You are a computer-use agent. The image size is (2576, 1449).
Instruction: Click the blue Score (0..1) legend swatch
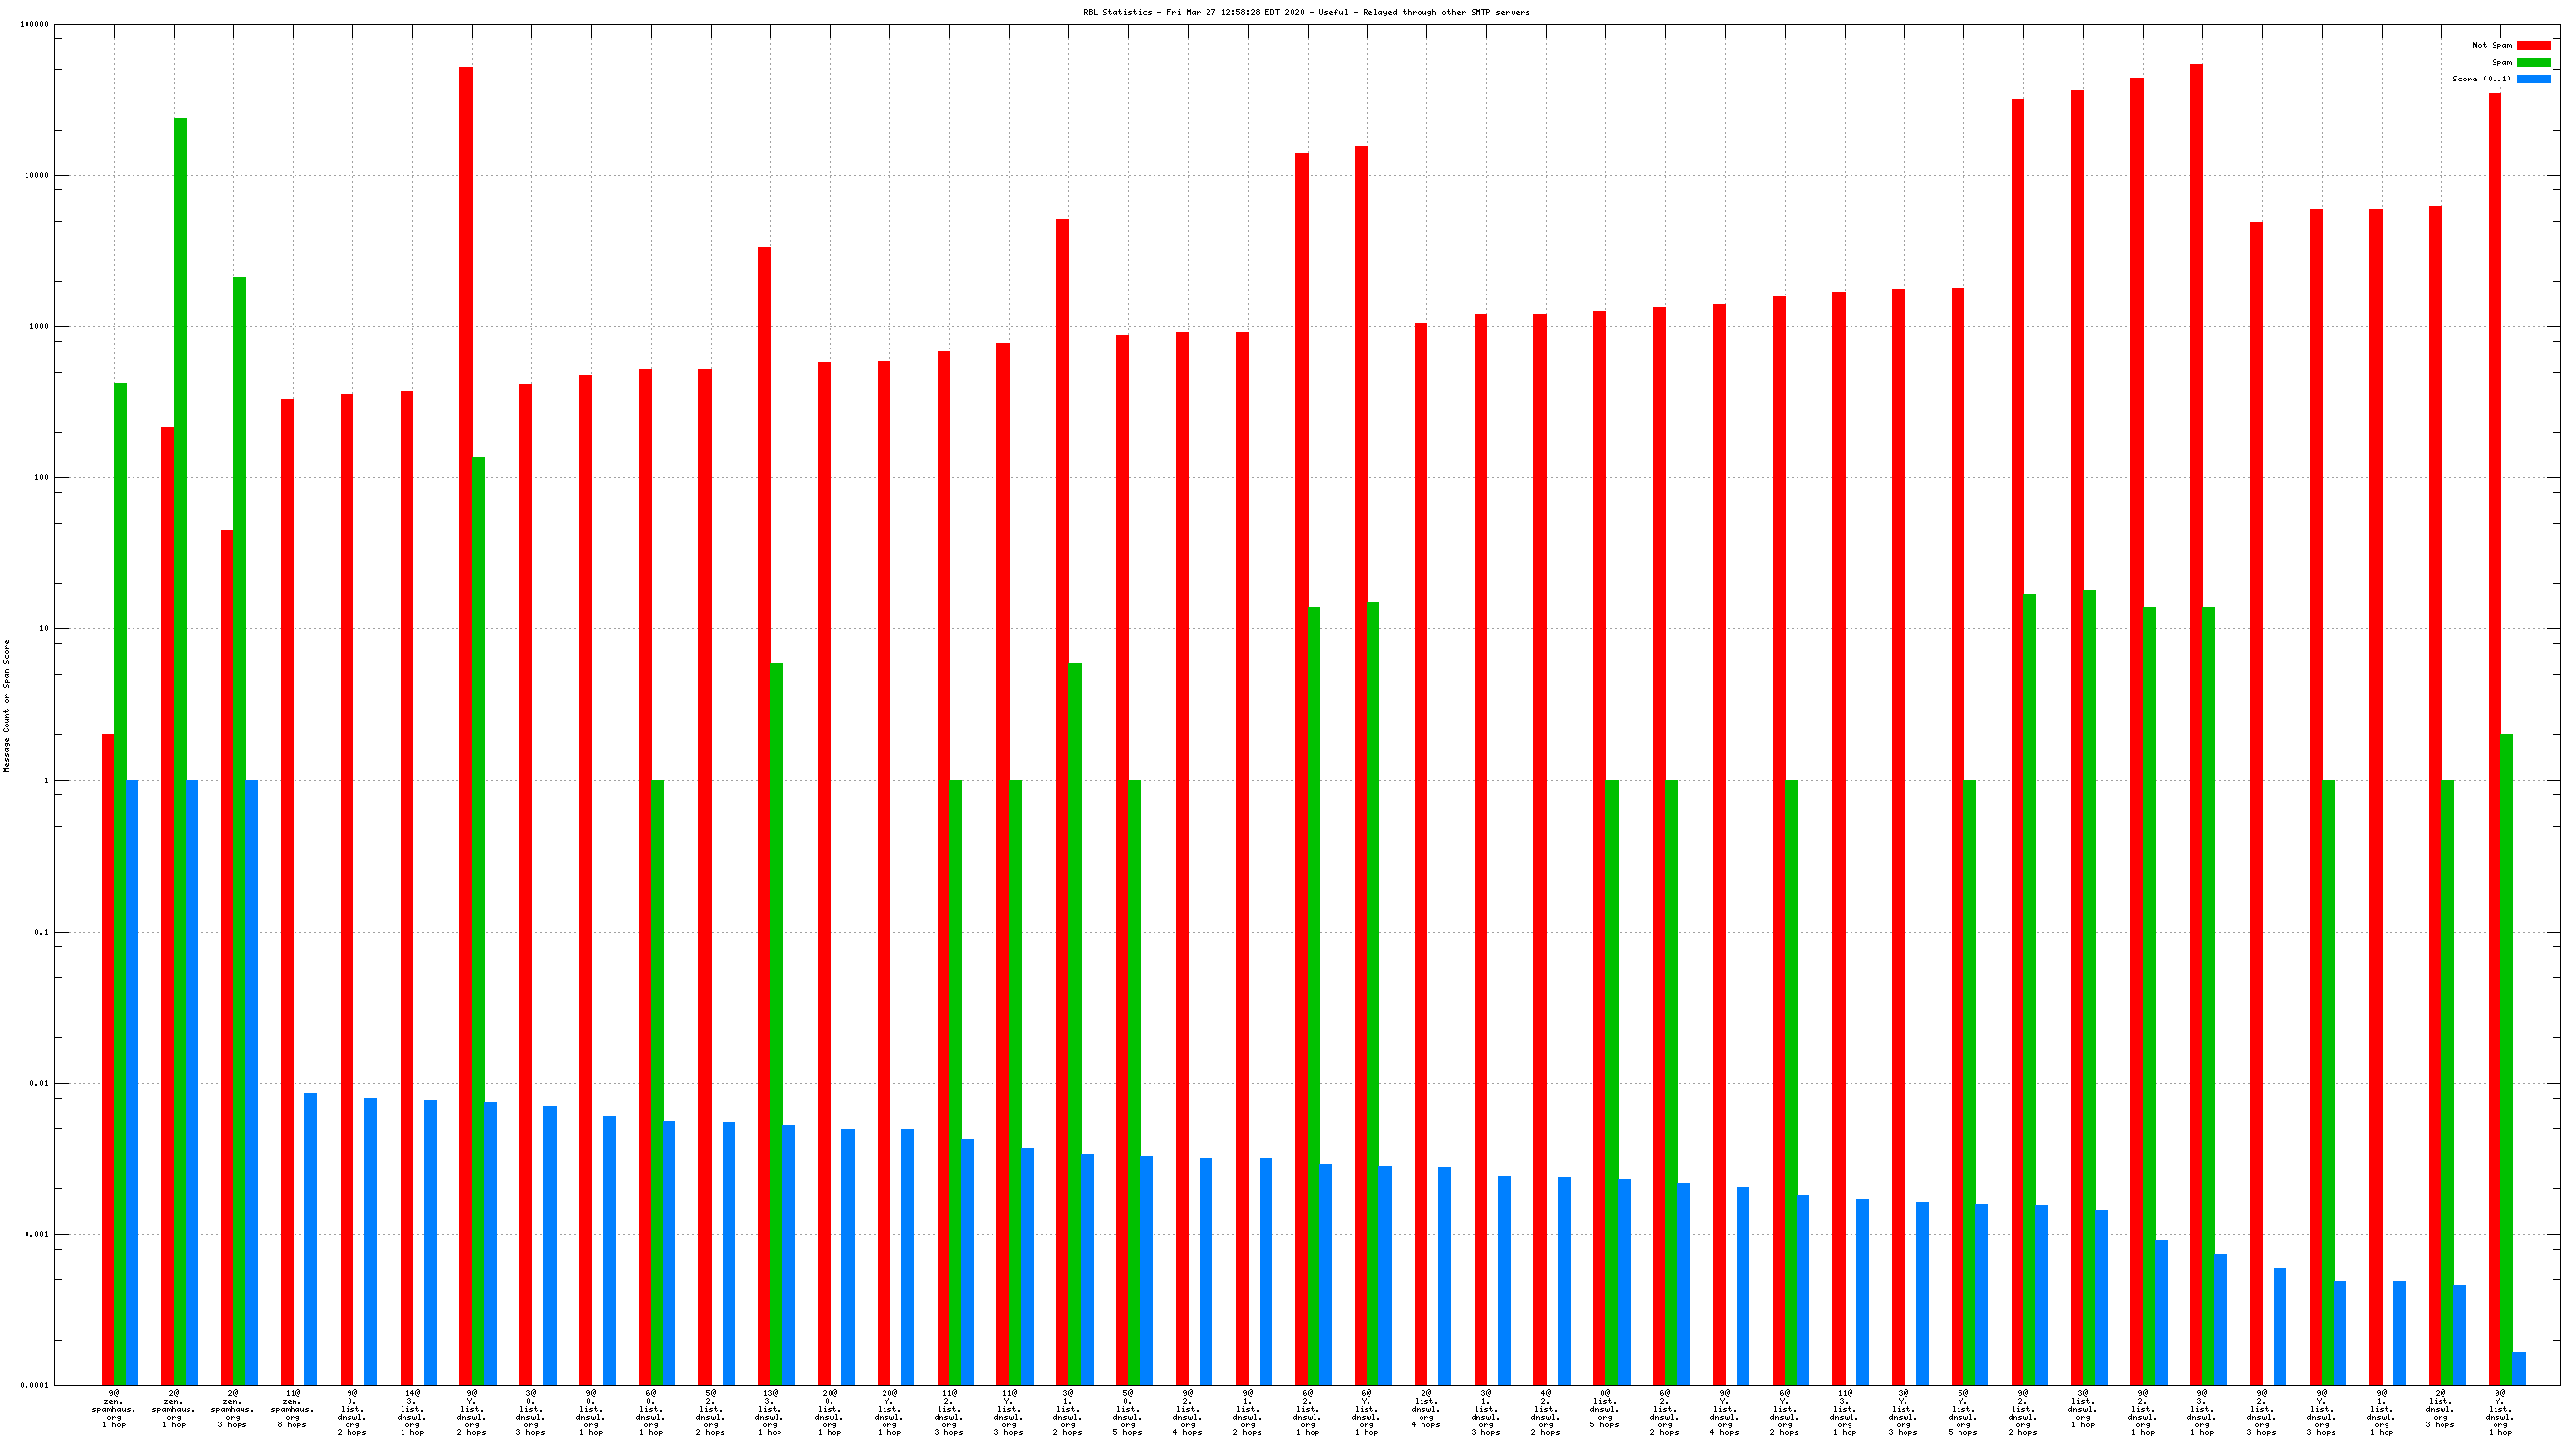pos(2533,79)
